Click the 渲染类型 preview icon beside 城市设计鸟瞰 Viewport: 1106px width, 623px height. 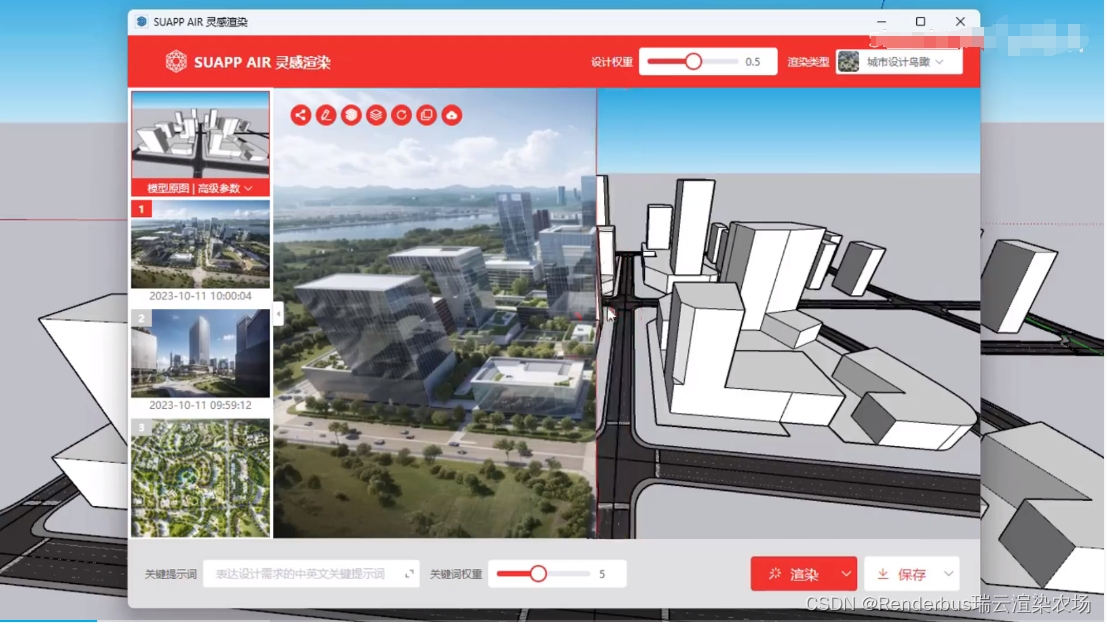click(x=849, y=61)
